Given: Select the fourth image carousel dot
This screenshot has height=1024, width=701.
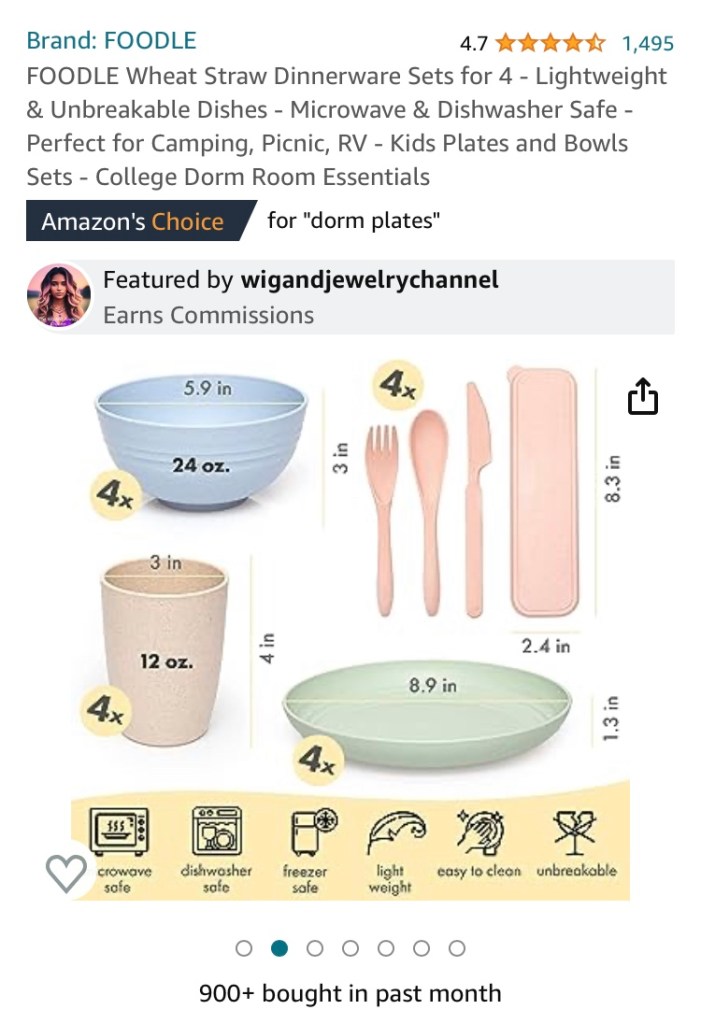Looking at the screenshot, I should pyautogui.click(x=350, y=948).
